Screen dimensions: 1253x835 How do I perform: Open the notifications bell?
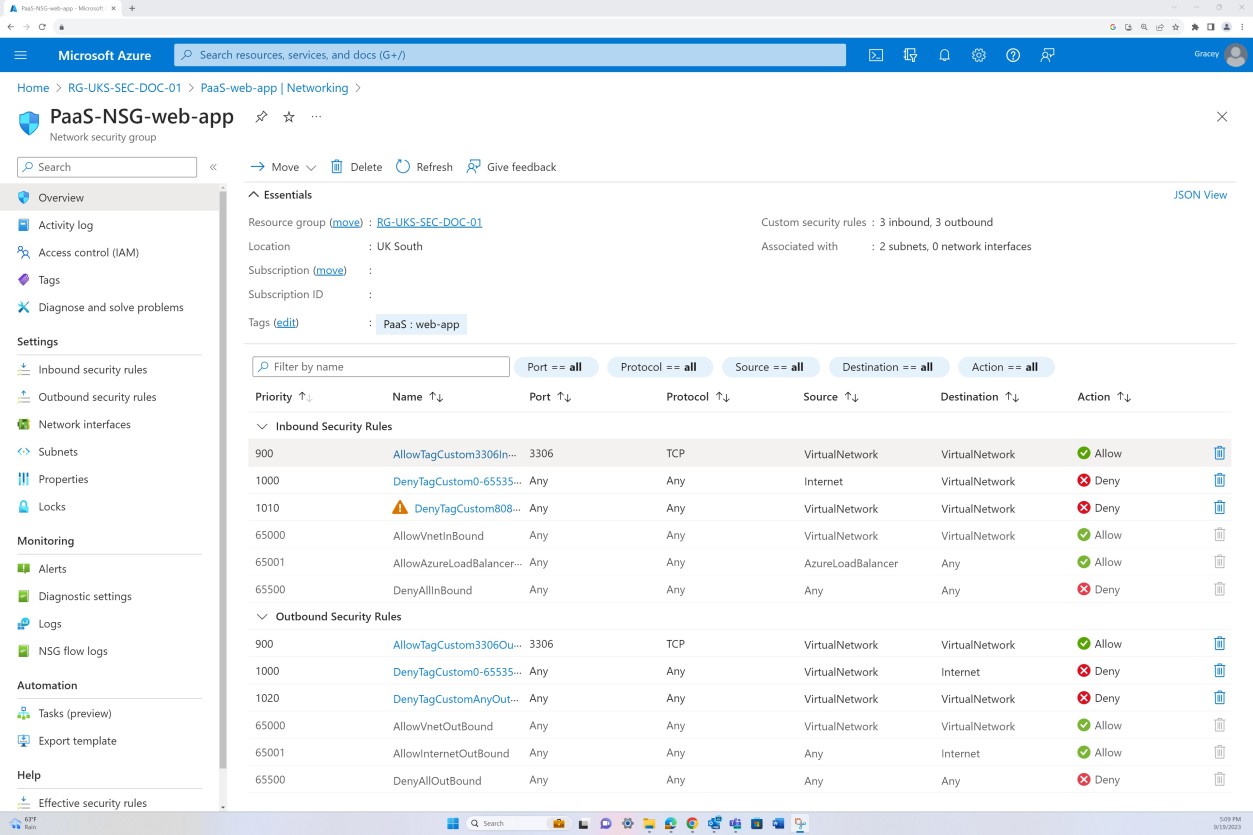click(944, 55)
